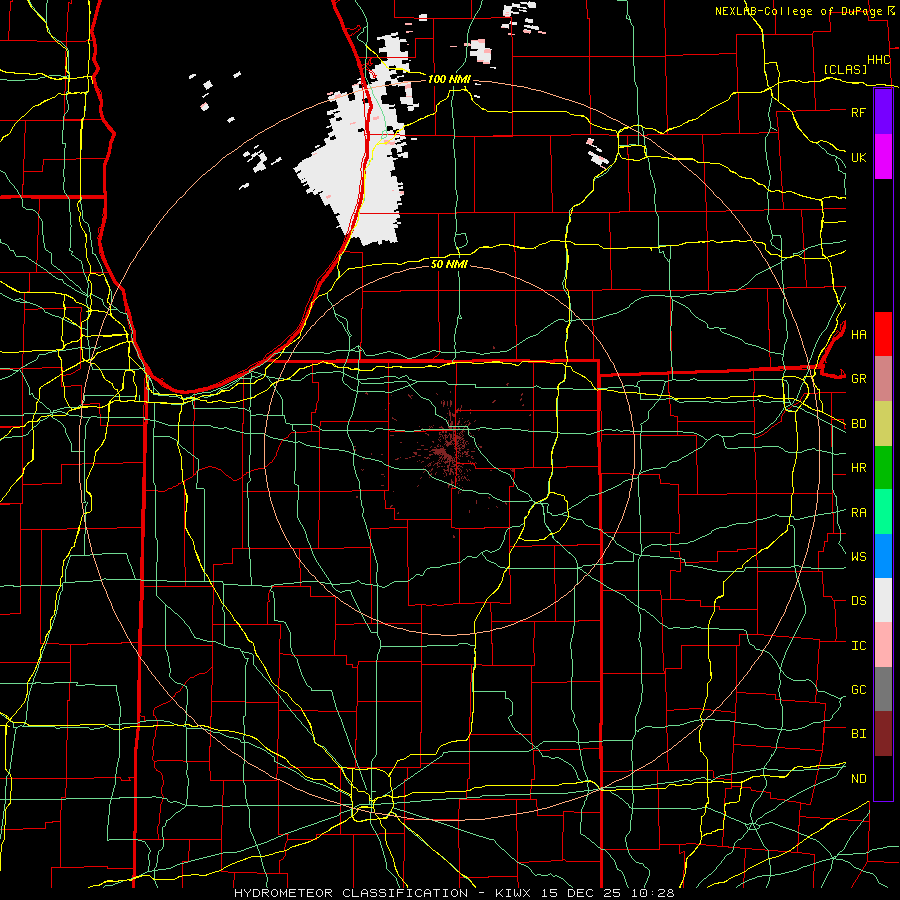The height and width of the screenshot is (900, 900).
Task: Click the GC legend label
Action: pyautogui.click(x=858, y=689)
